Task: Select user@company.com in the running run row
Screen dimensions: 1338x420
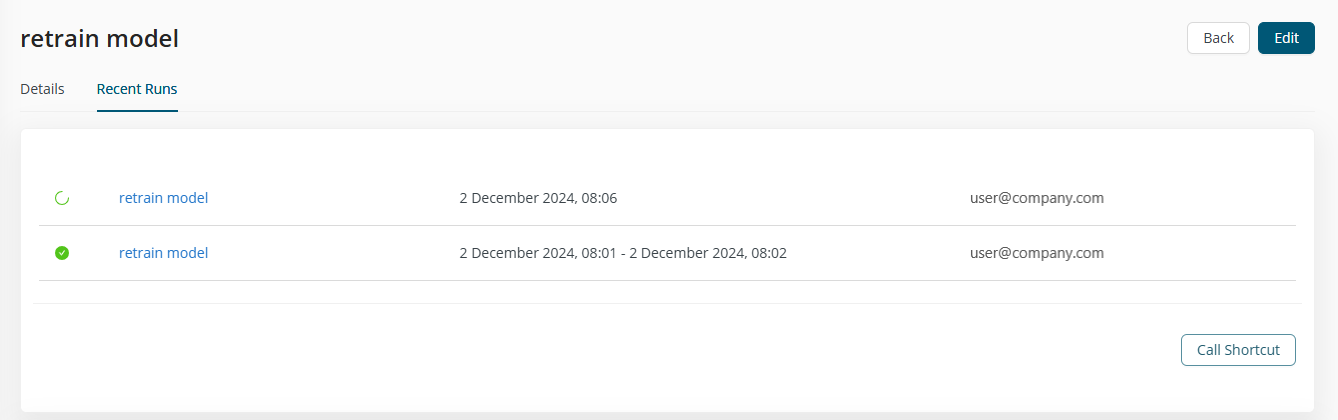Action: pyautogui.click(x=1037, y=198)
